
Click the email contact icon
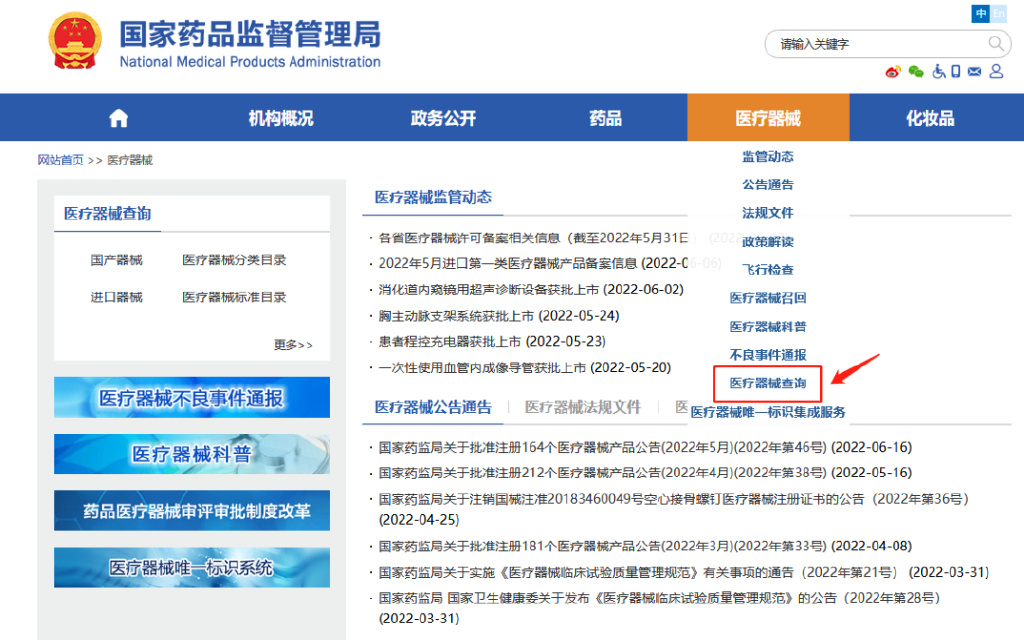point(973,72)
